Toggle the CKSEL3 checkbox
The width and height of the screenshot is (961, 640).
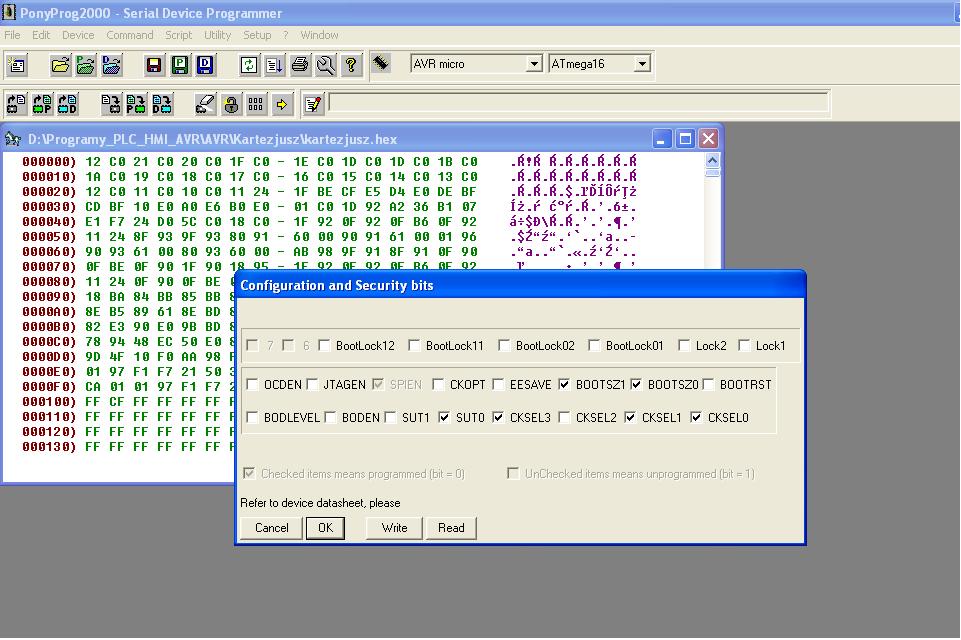click(x=499, y=418)
